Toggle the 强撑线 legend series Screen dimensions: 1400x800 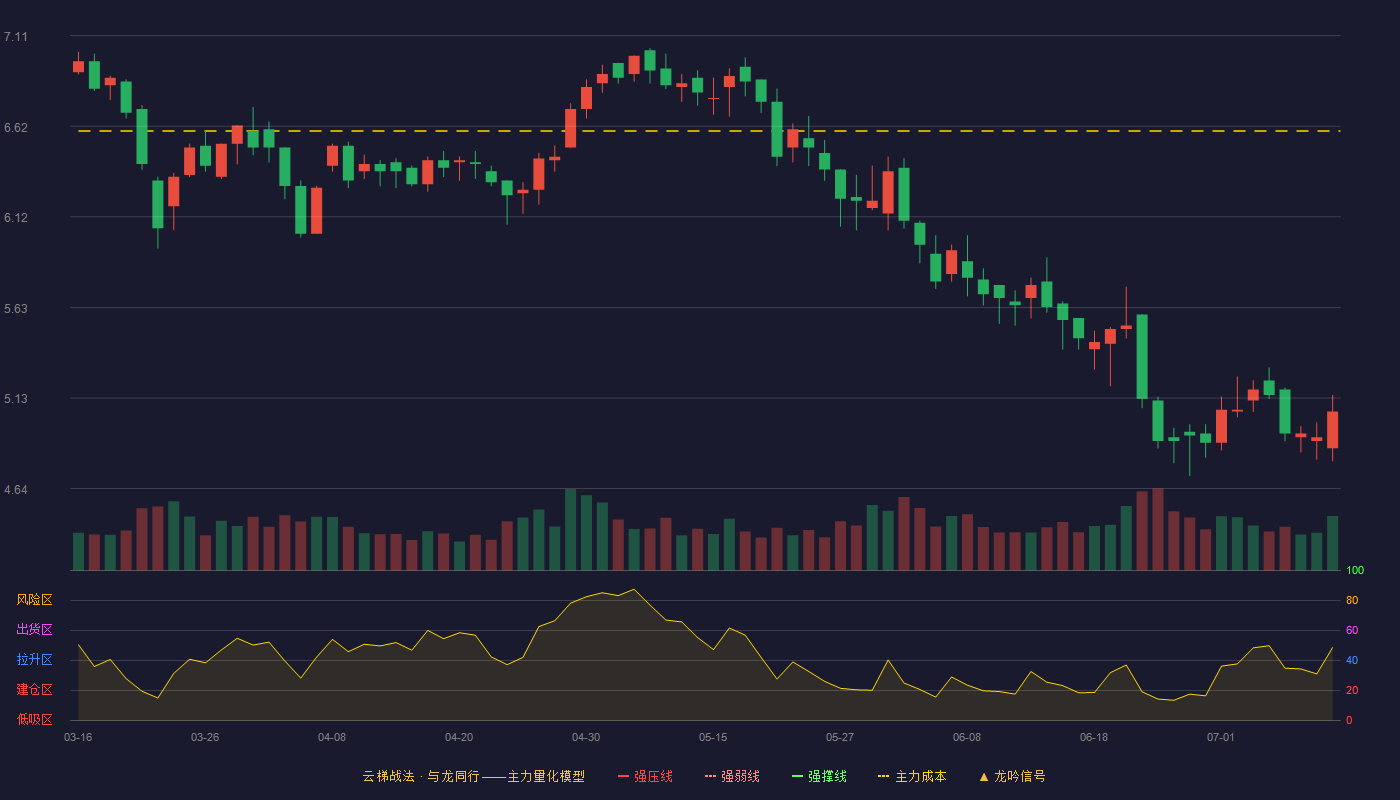point(819,776)
